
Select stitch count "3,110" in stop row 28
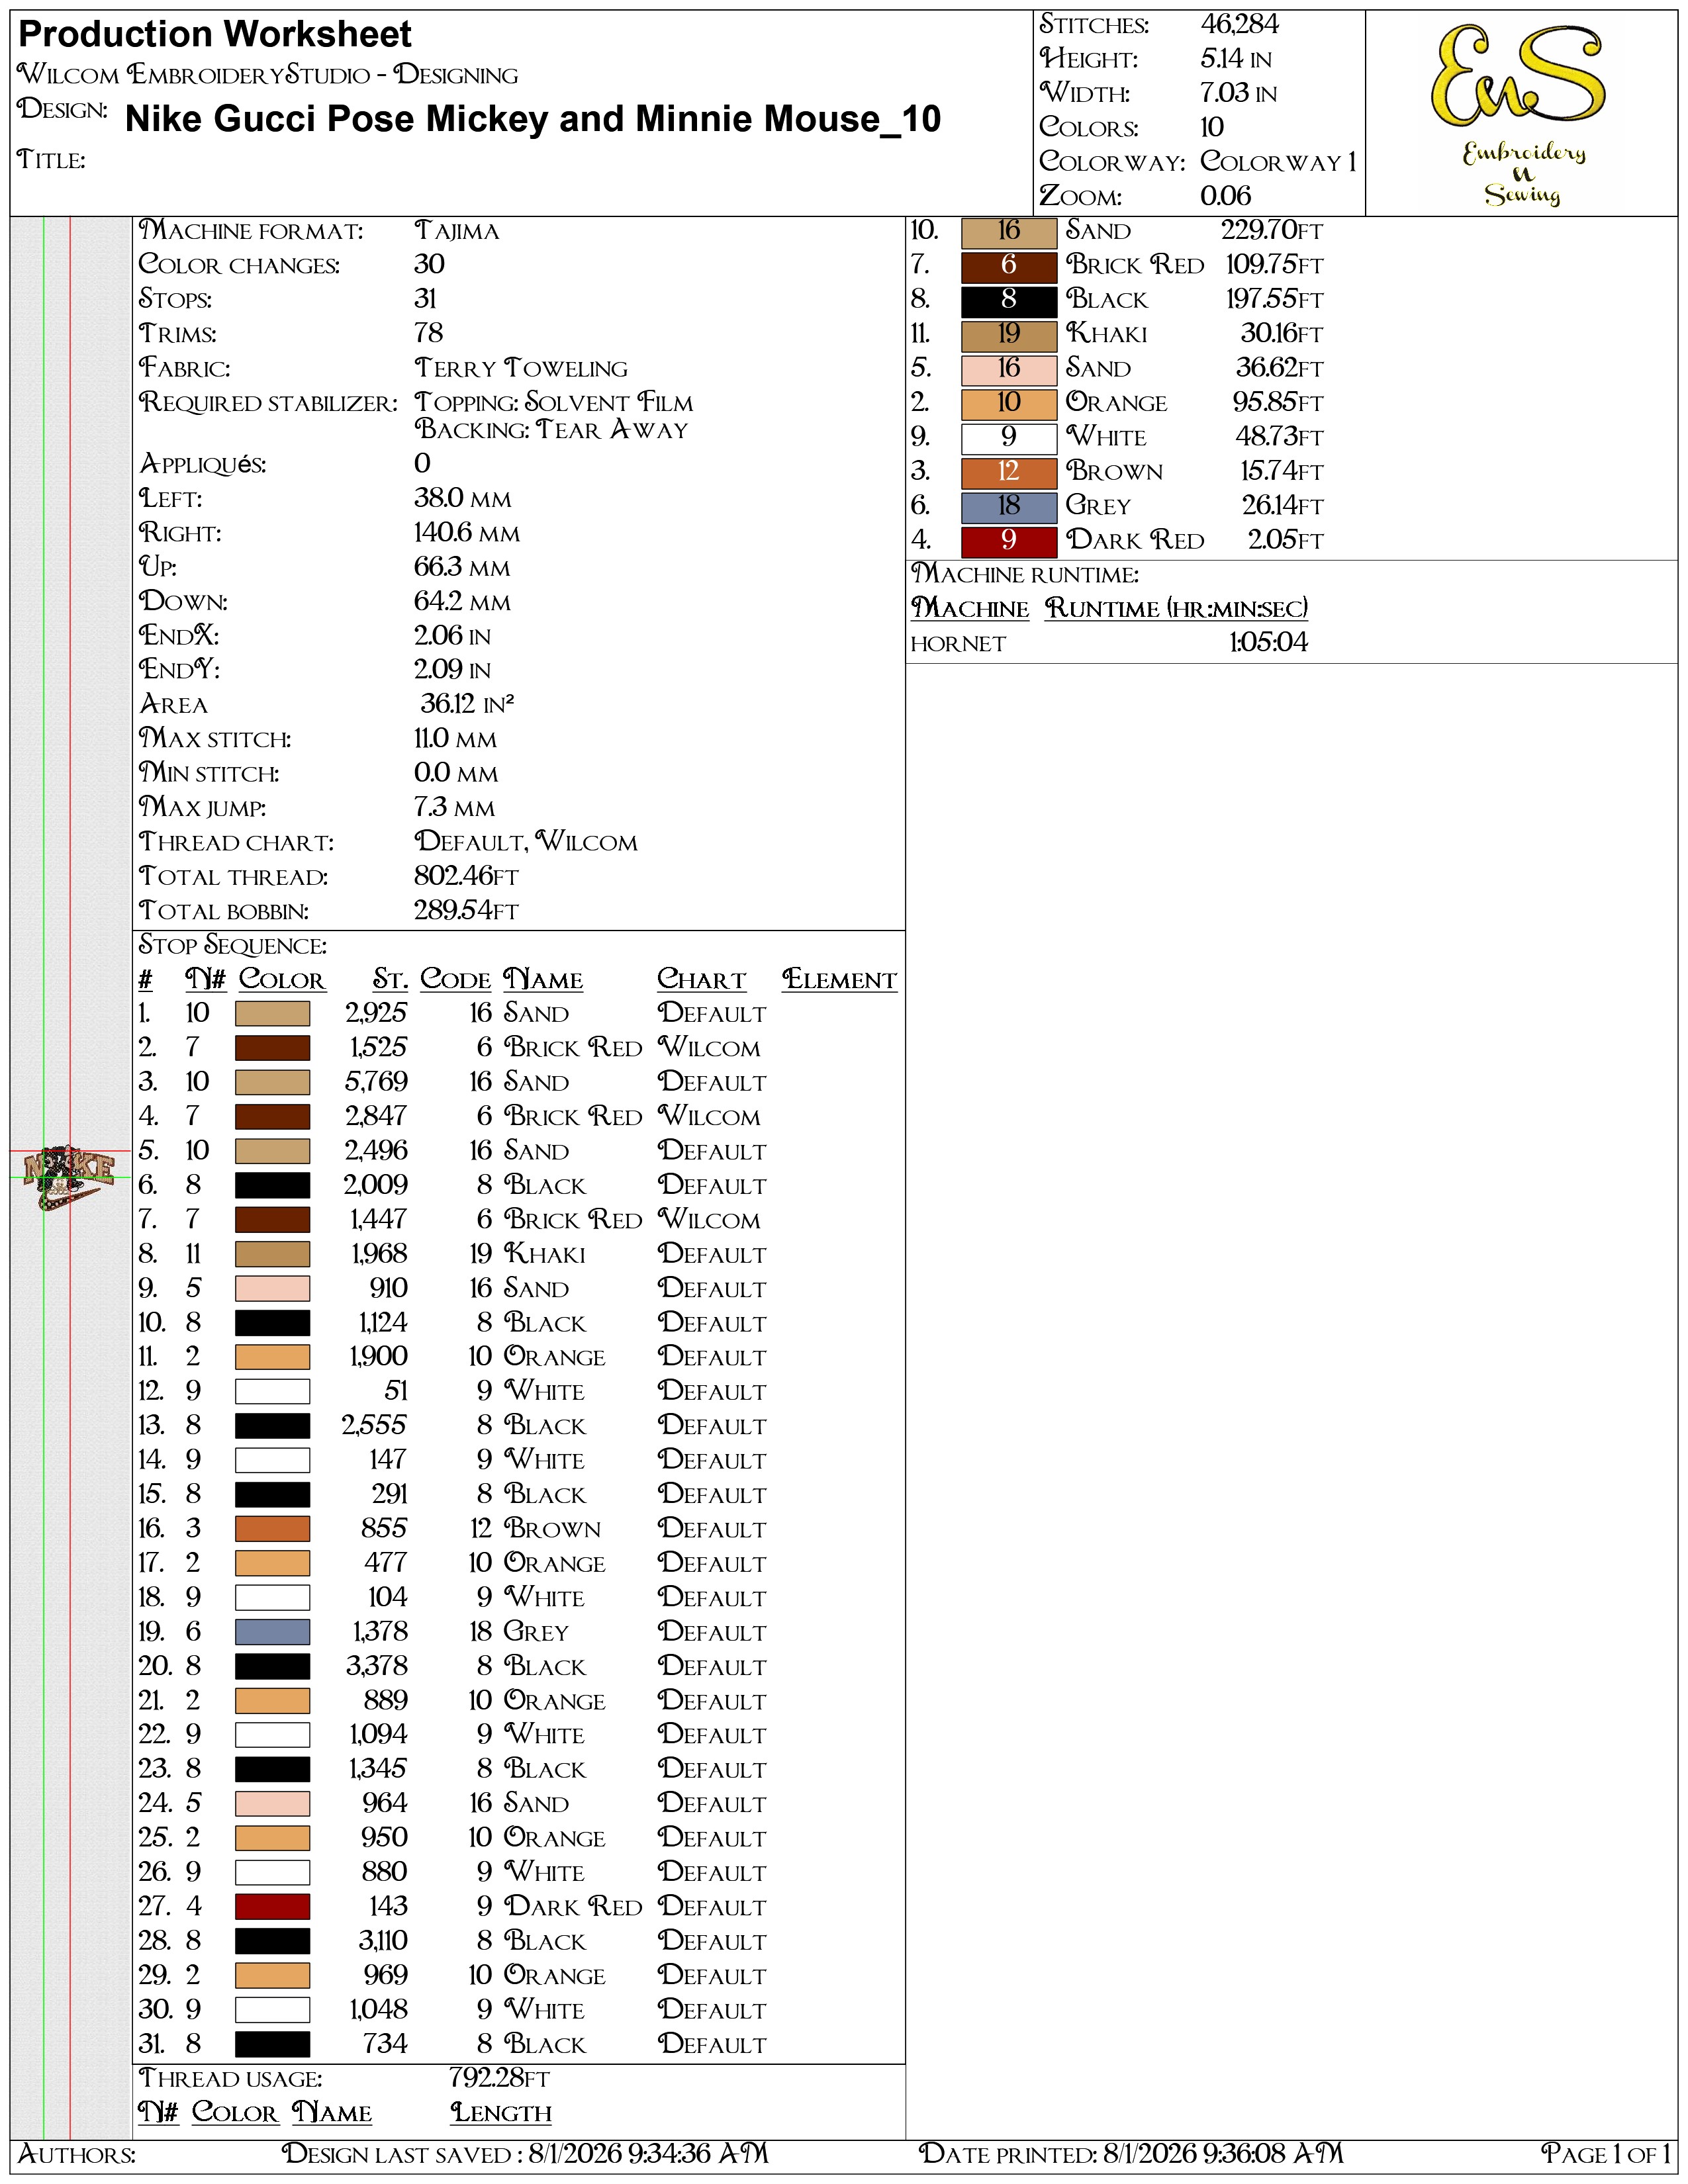point(383,1941)
